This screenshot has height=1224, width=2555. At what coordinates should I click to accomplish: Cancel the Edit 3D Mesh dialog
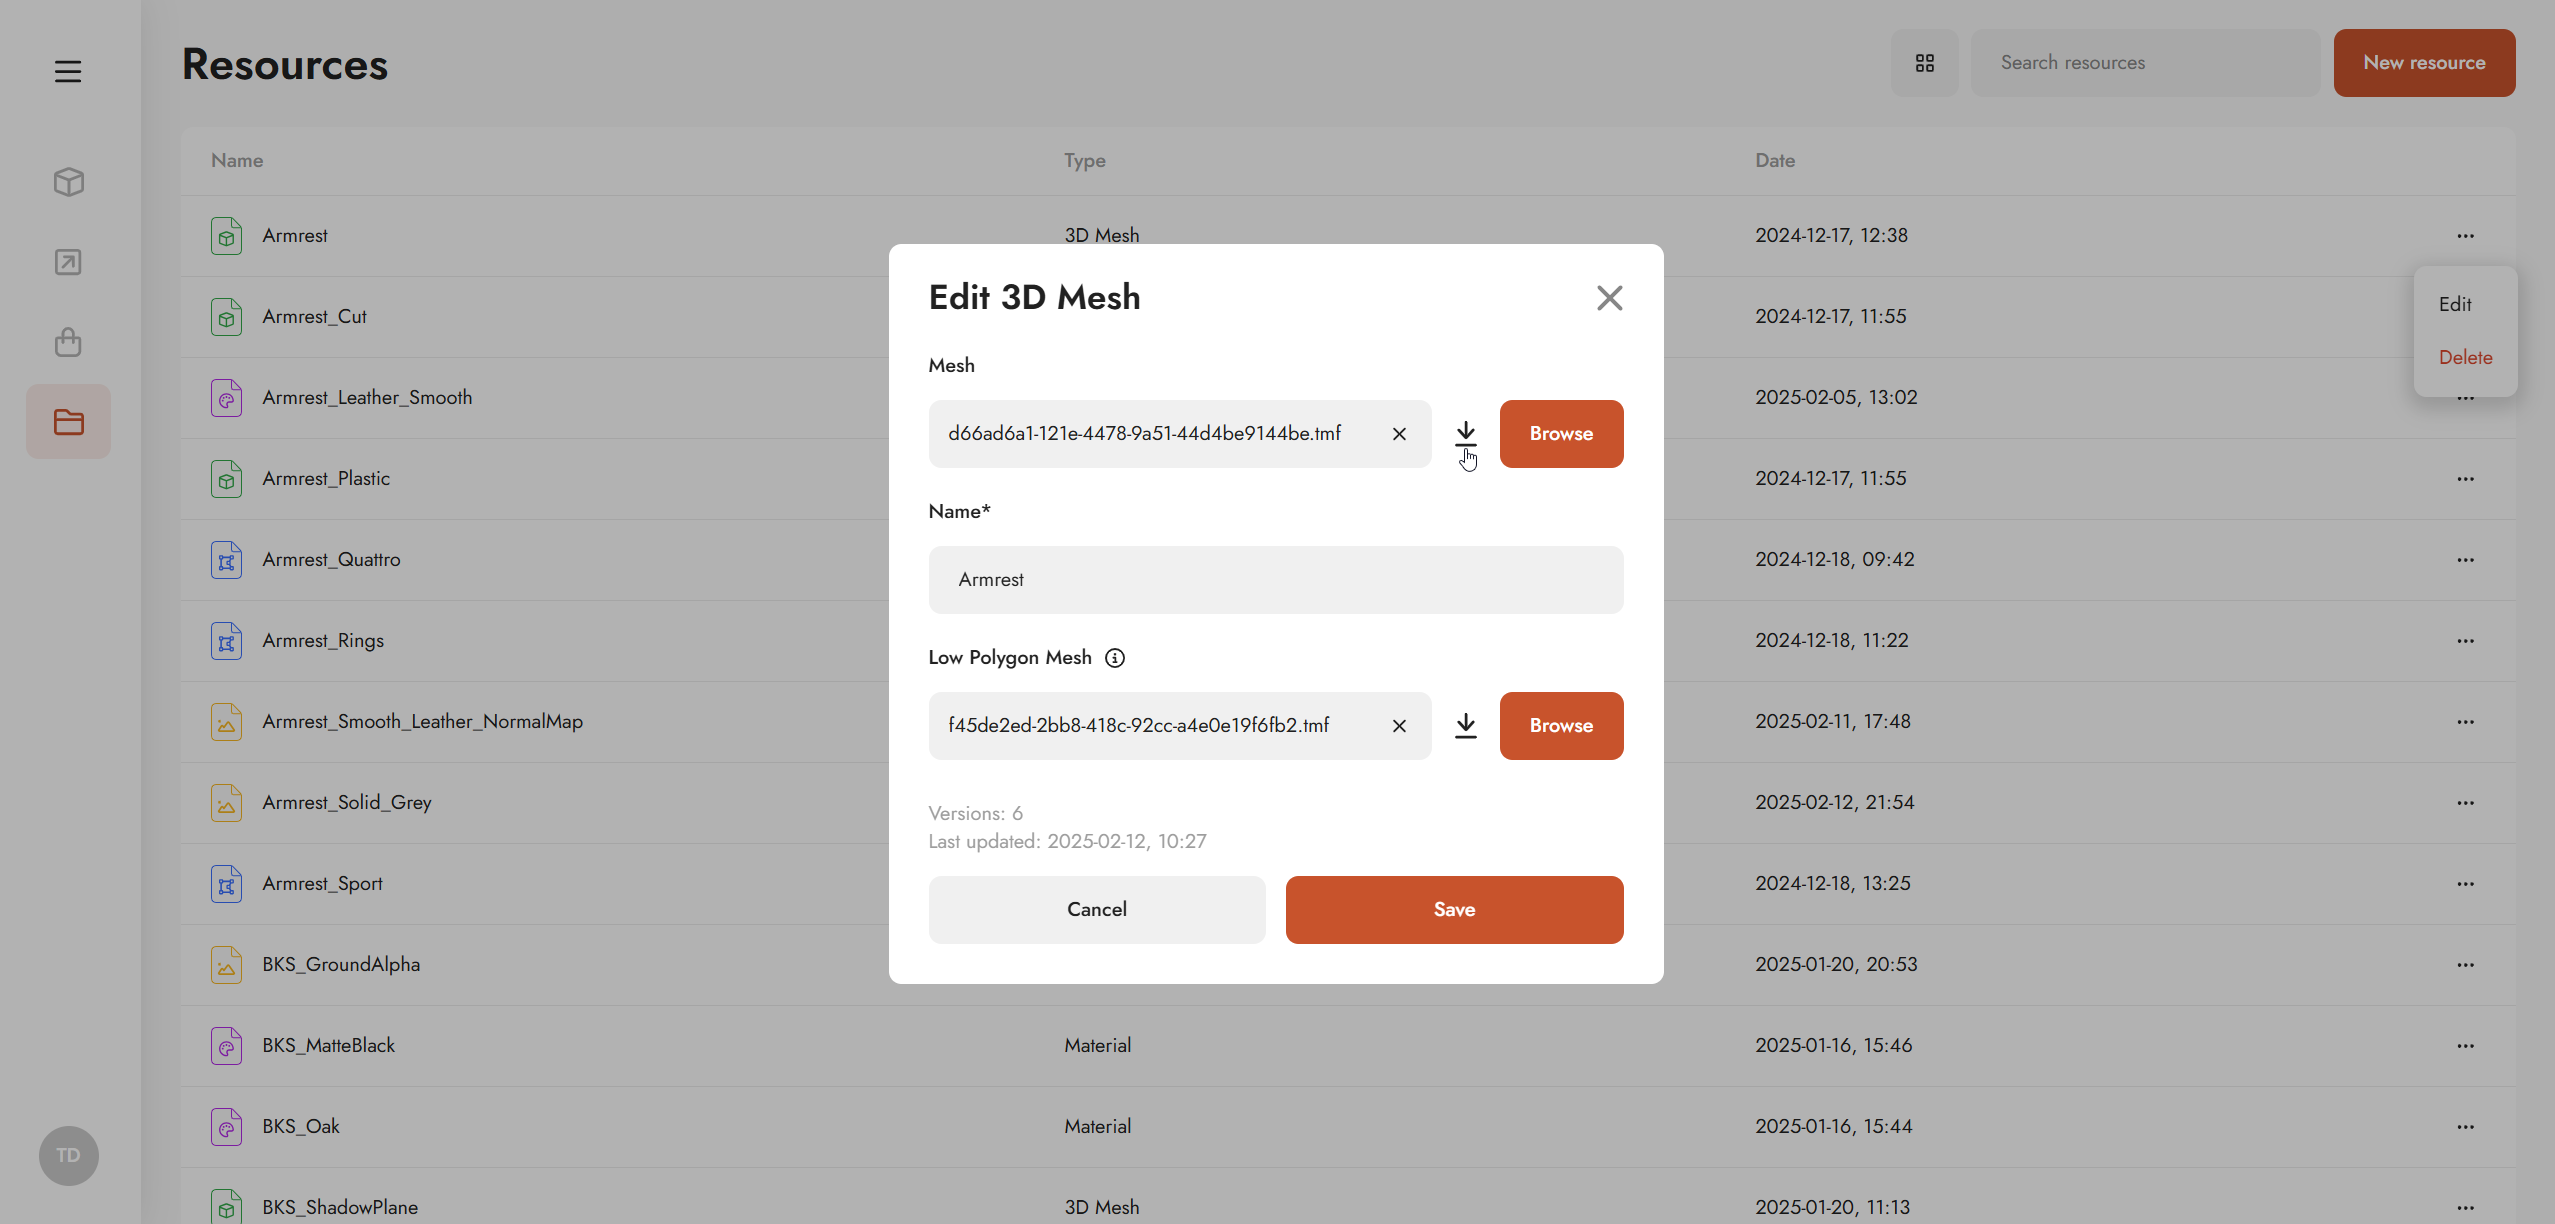1096,909
